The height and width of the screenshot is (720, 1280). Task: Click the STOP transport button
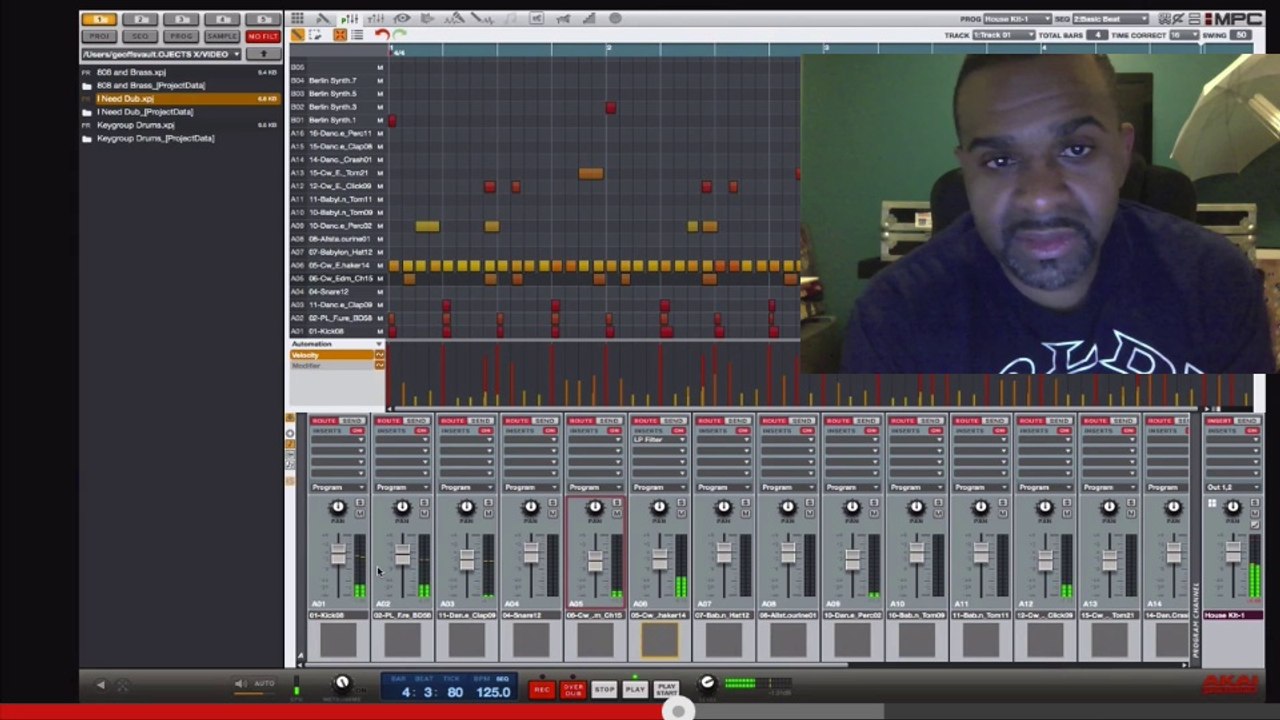pos(604,689)
